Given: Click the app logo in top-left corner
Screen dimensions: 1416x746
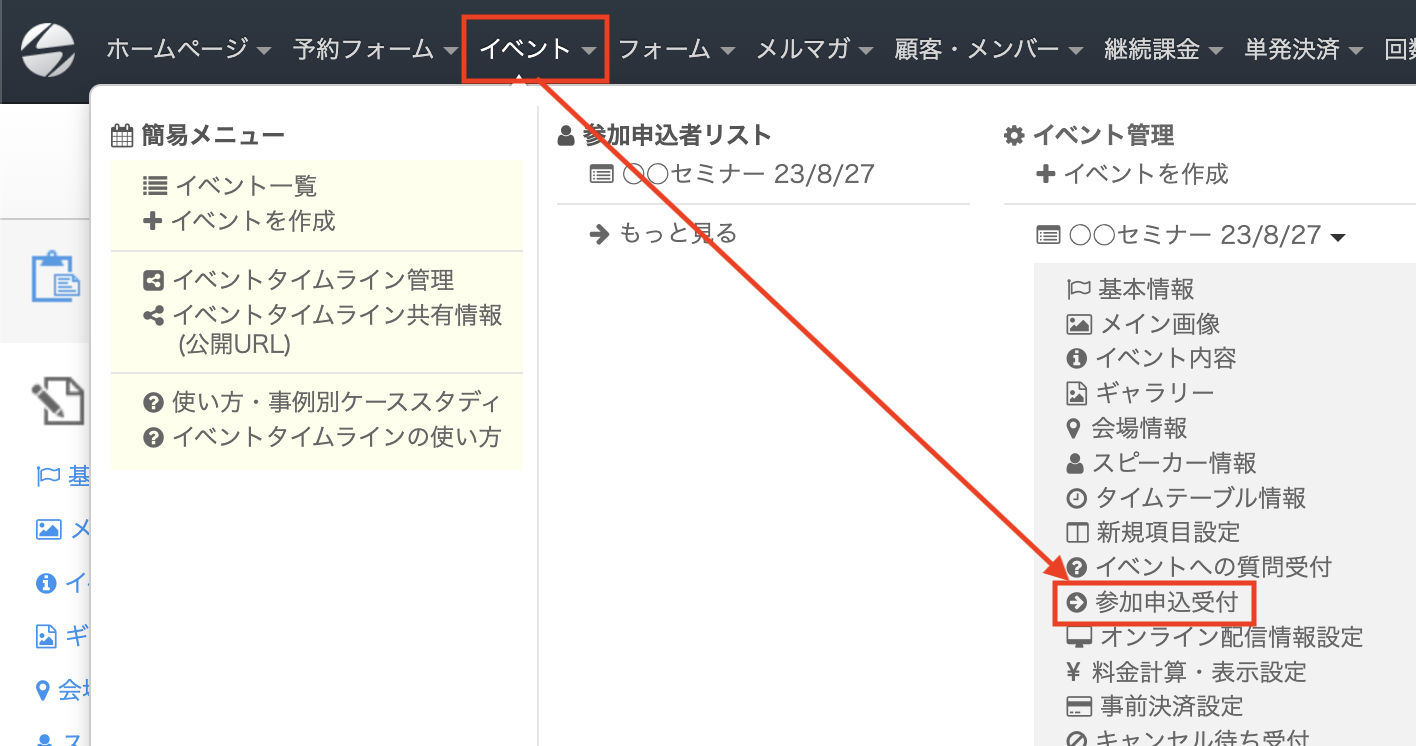Looking at the screenshot, I should tap(48, 49).
